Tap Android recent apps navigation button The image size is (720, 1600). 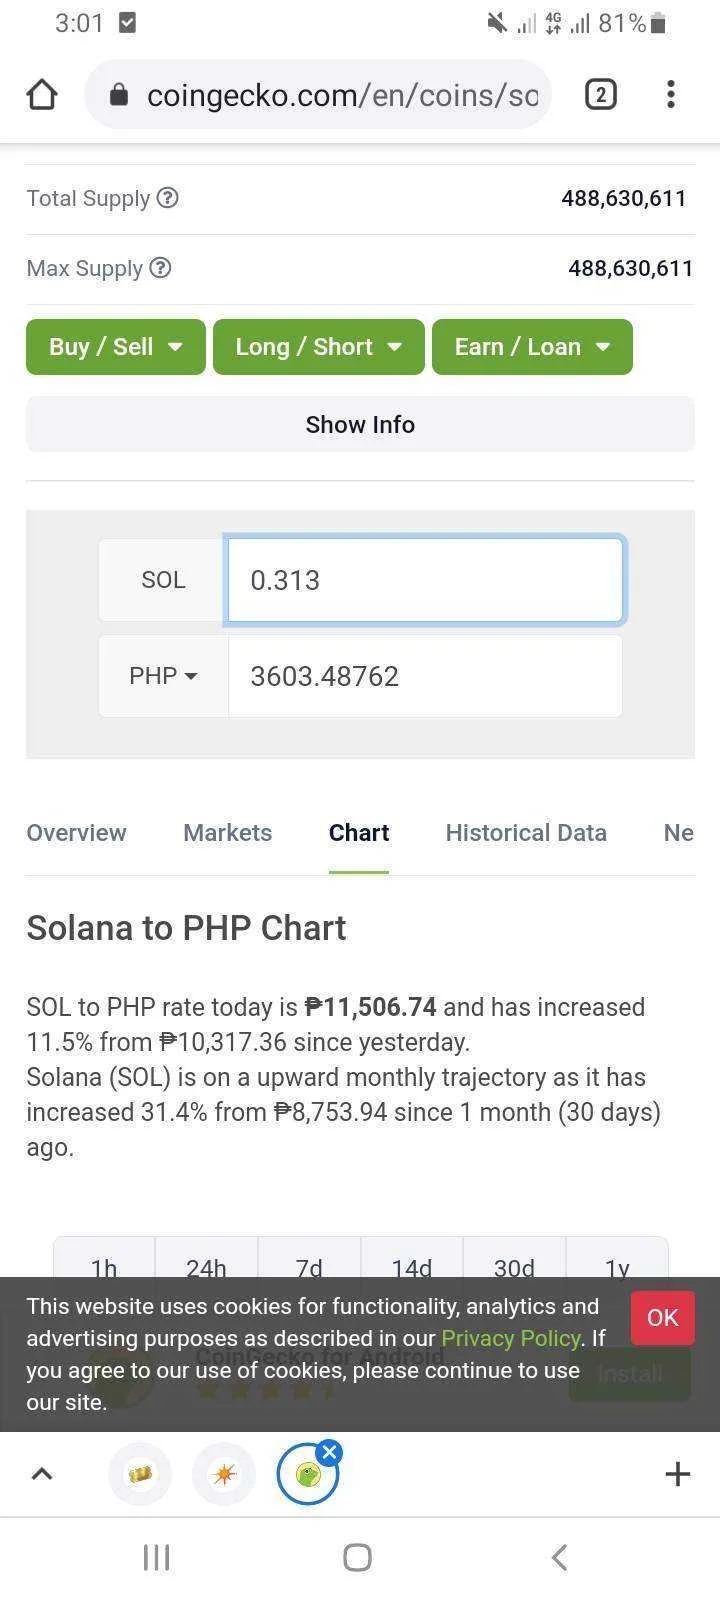[x=156, y=1557]
